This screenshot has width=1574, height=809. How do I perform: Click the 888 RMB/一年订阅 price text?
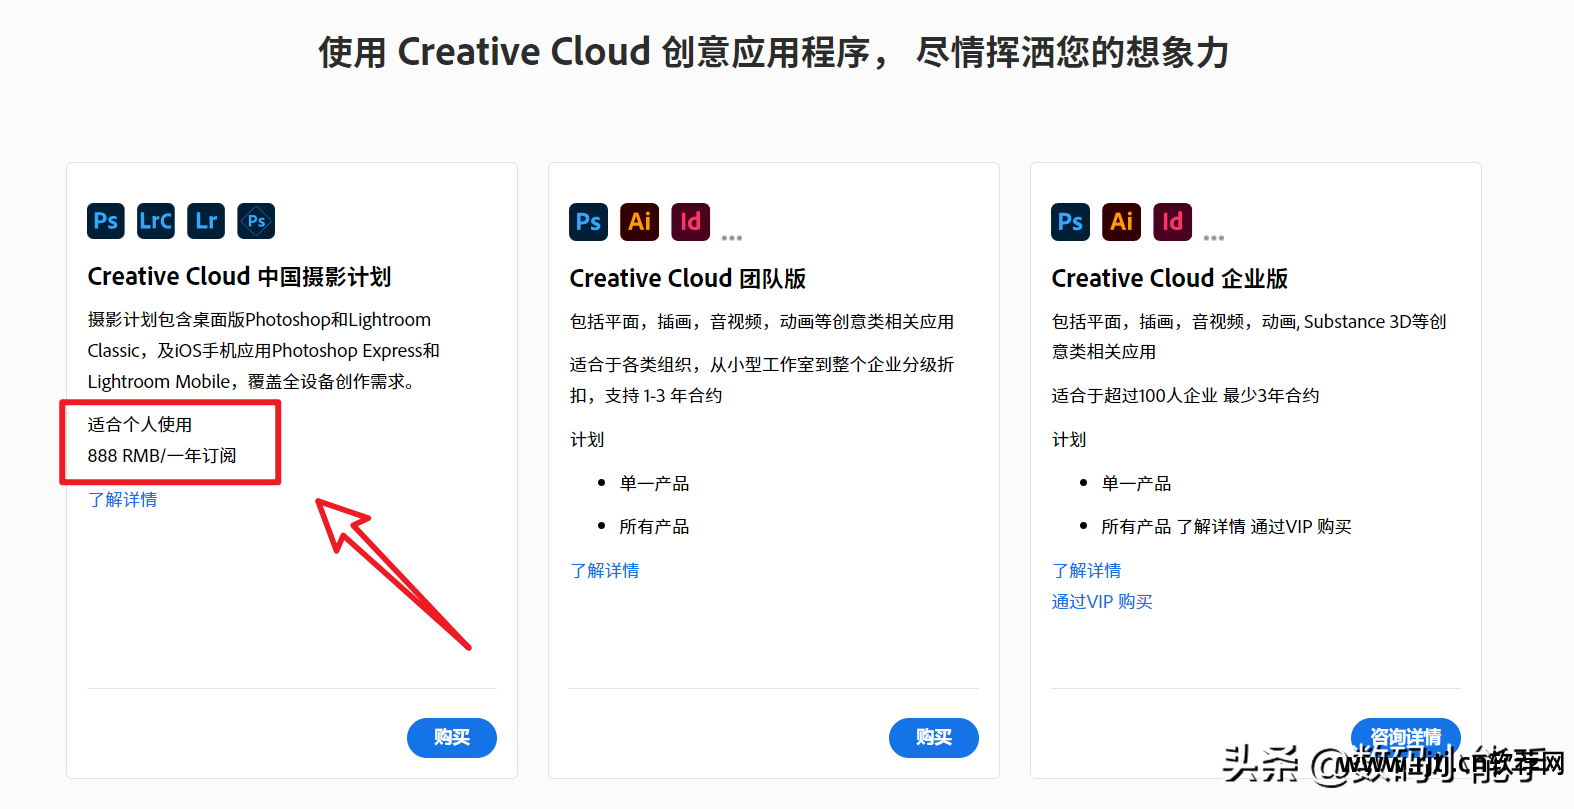(162, 455)
